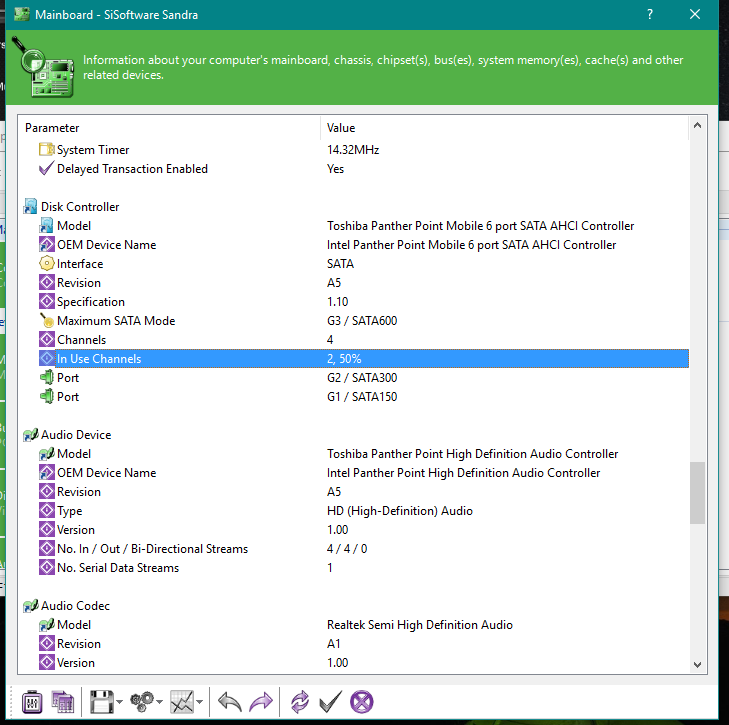Confirm with the checkmark OK icon
The height and width of the screenshot is (725, 729).
(331, 702)
